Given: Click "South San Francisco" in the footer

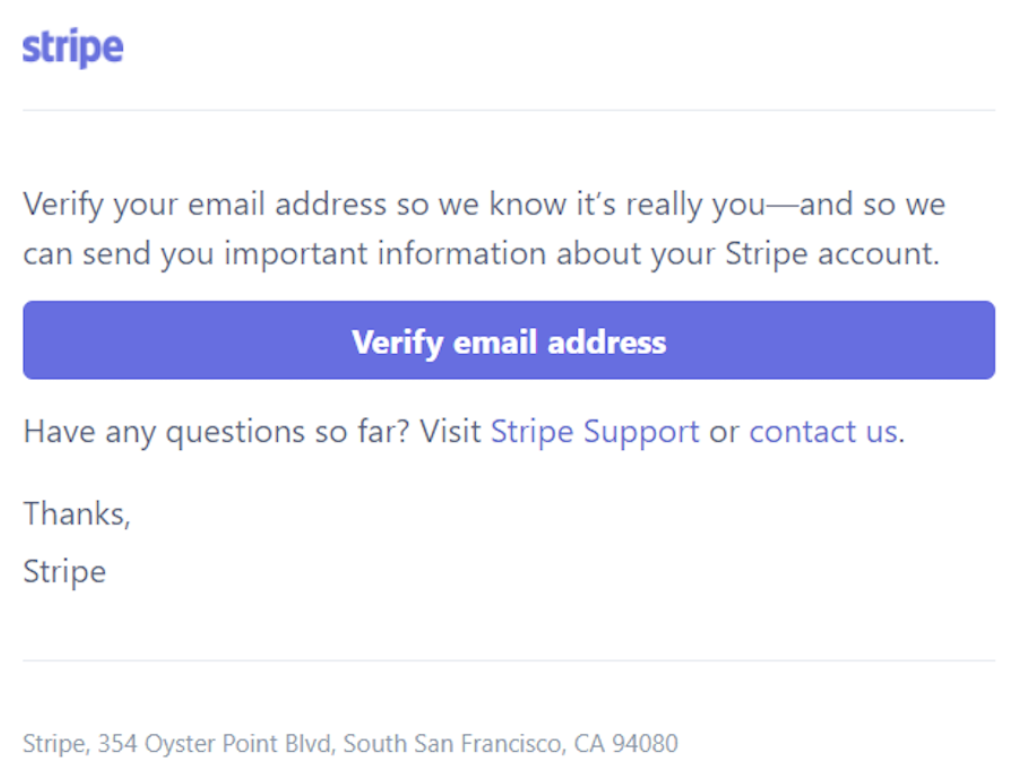Looking at the screenshot, I should point(454,743).
